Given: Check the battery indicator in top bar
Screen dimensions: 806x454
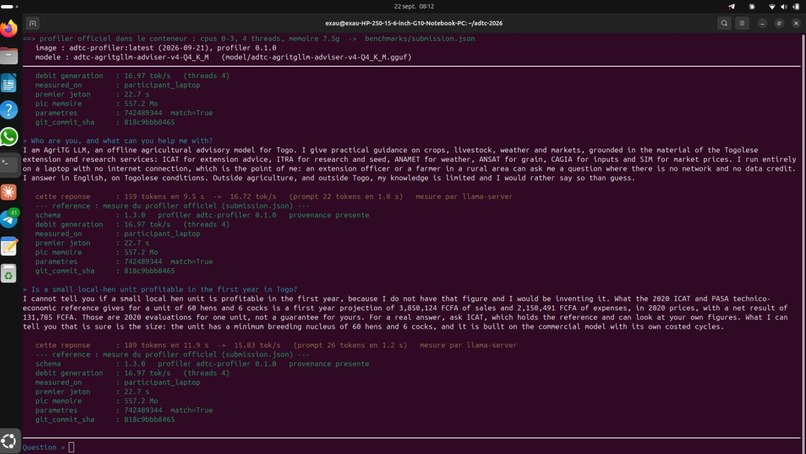Looking at the screenshot, I should point(796,7).
